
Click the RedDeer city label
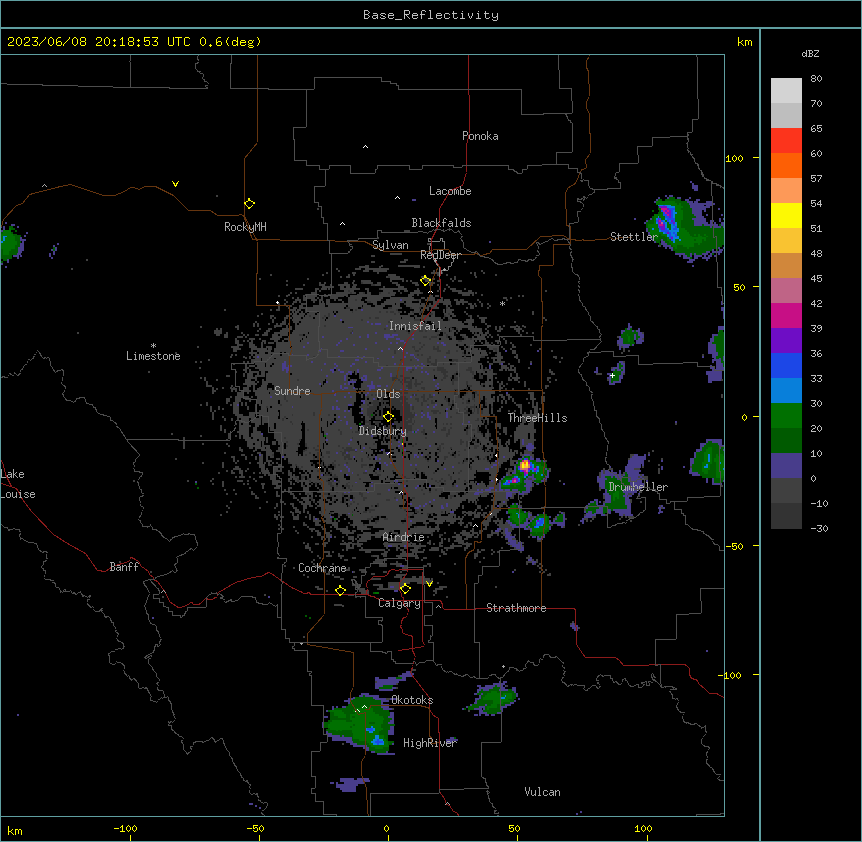tap(440, 255)
